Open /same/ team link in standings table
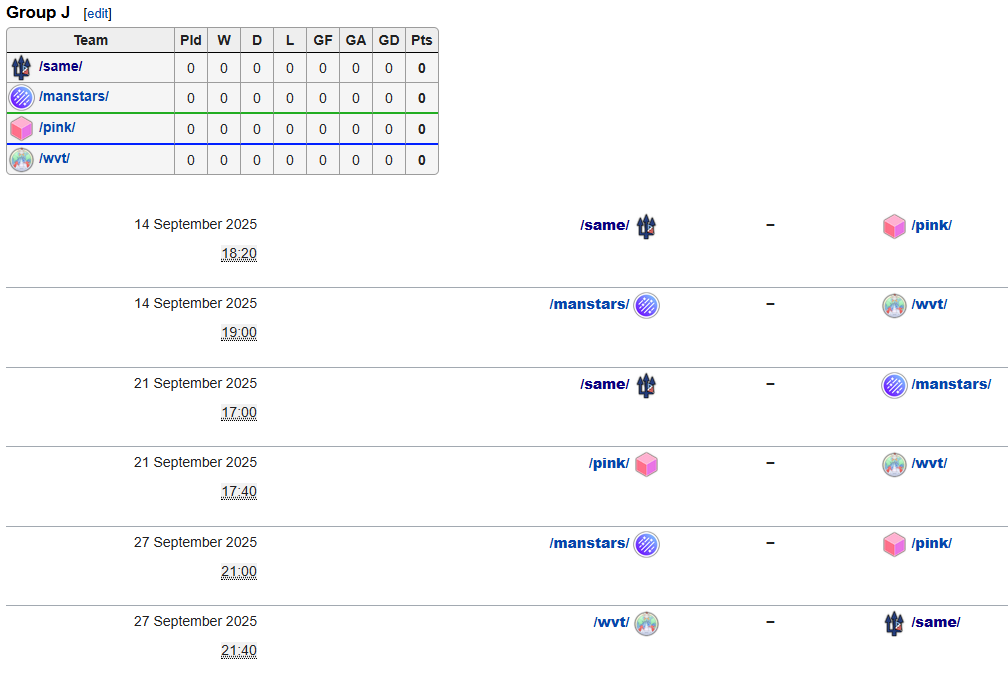Screen dimensions: 1008x682 pos(61,67)
